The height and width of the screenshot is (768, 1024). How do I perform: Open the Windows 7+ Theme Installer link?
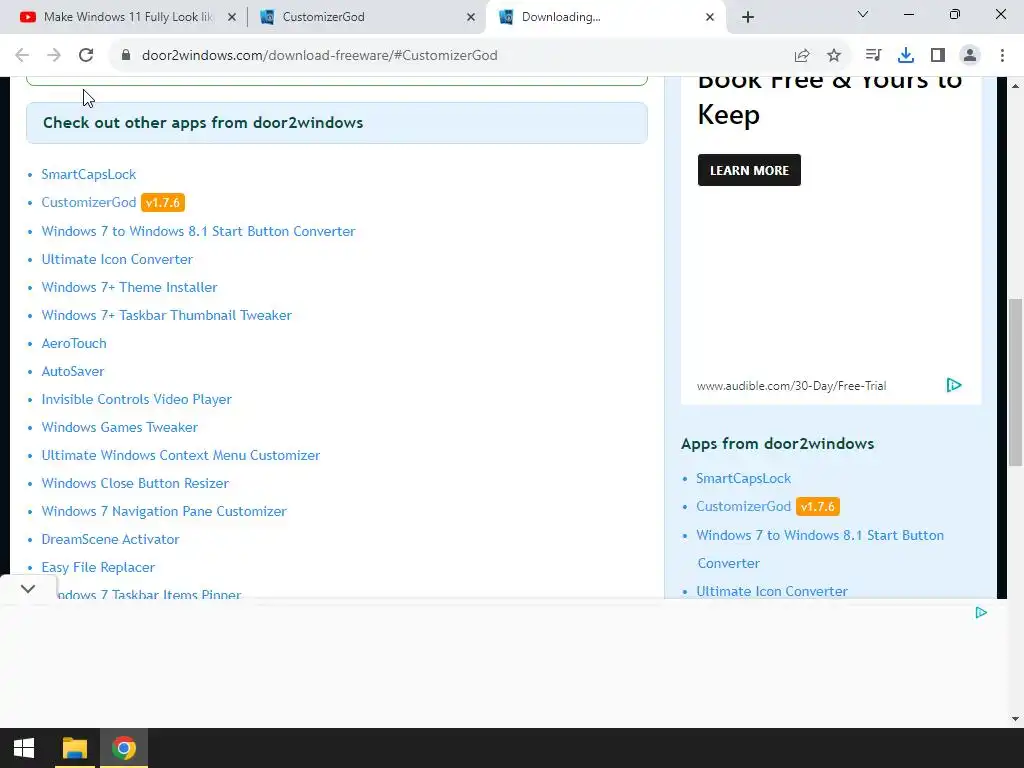point(129,287)
